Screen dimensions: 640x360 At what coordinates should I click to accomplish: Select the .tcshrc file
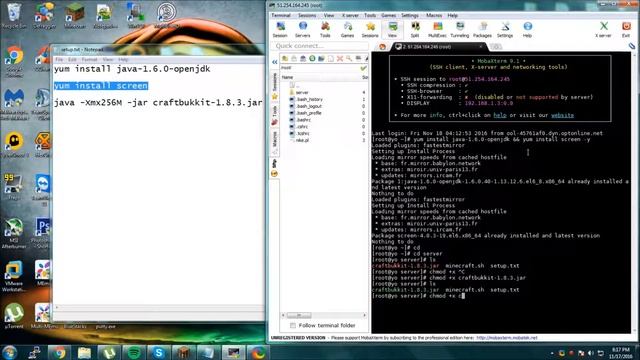[x=303, y=133]
